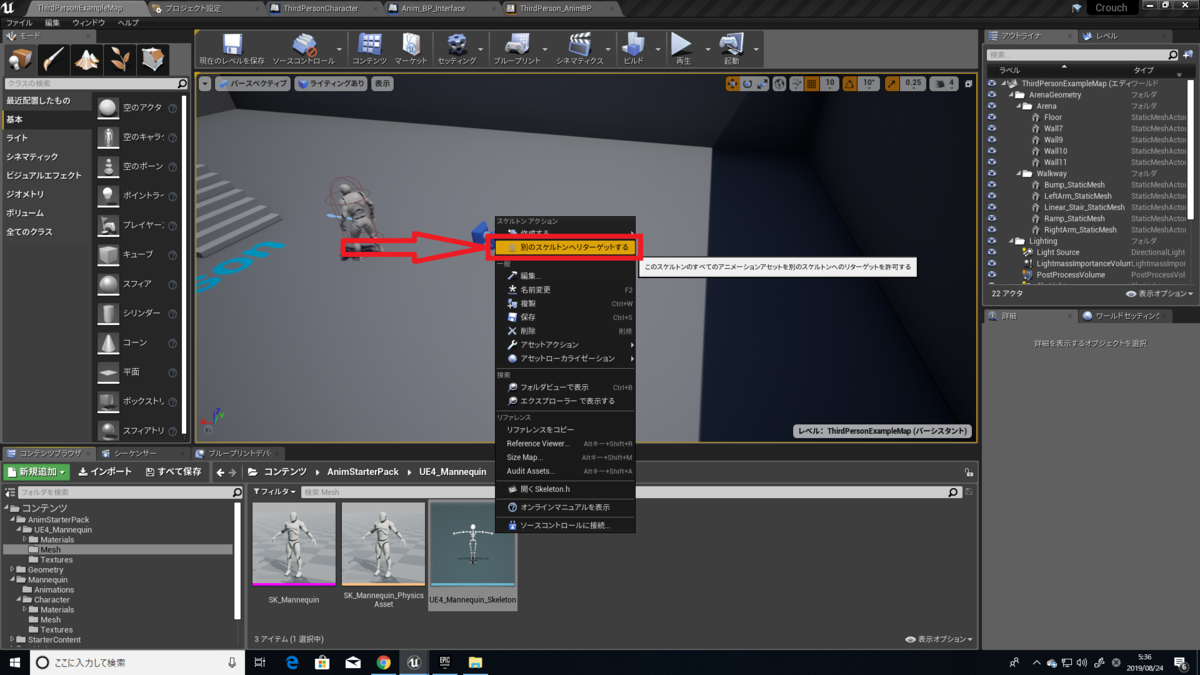This screenshot has height=675, width=1200.
Task: Expand the StarterContent folder in content tree
Action: point(13,640)
